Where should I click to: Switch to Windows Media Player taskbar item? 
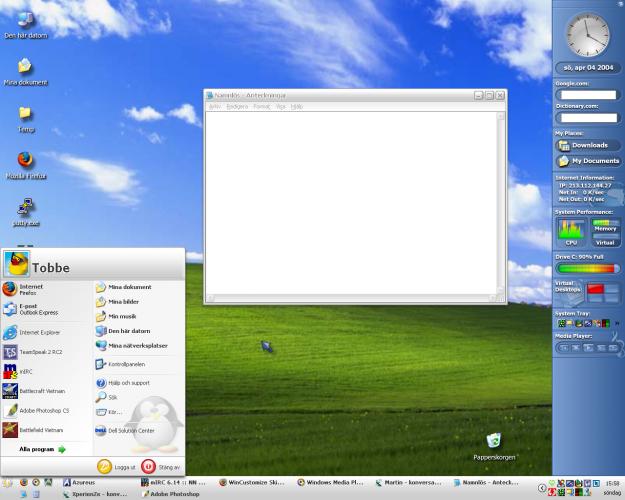click(x=334, y=482)
